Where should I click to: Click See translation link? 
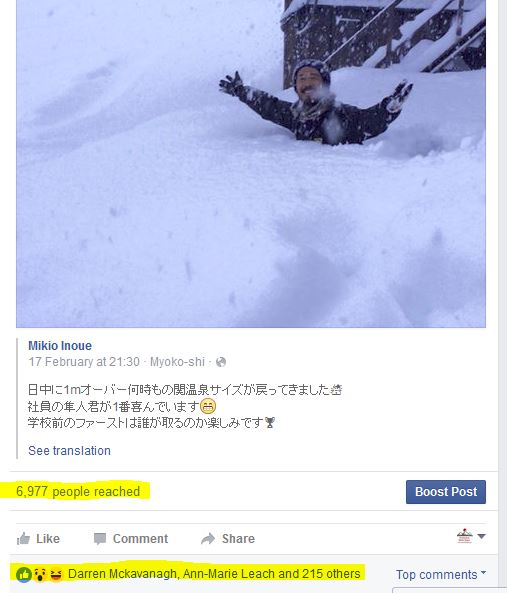70,451
